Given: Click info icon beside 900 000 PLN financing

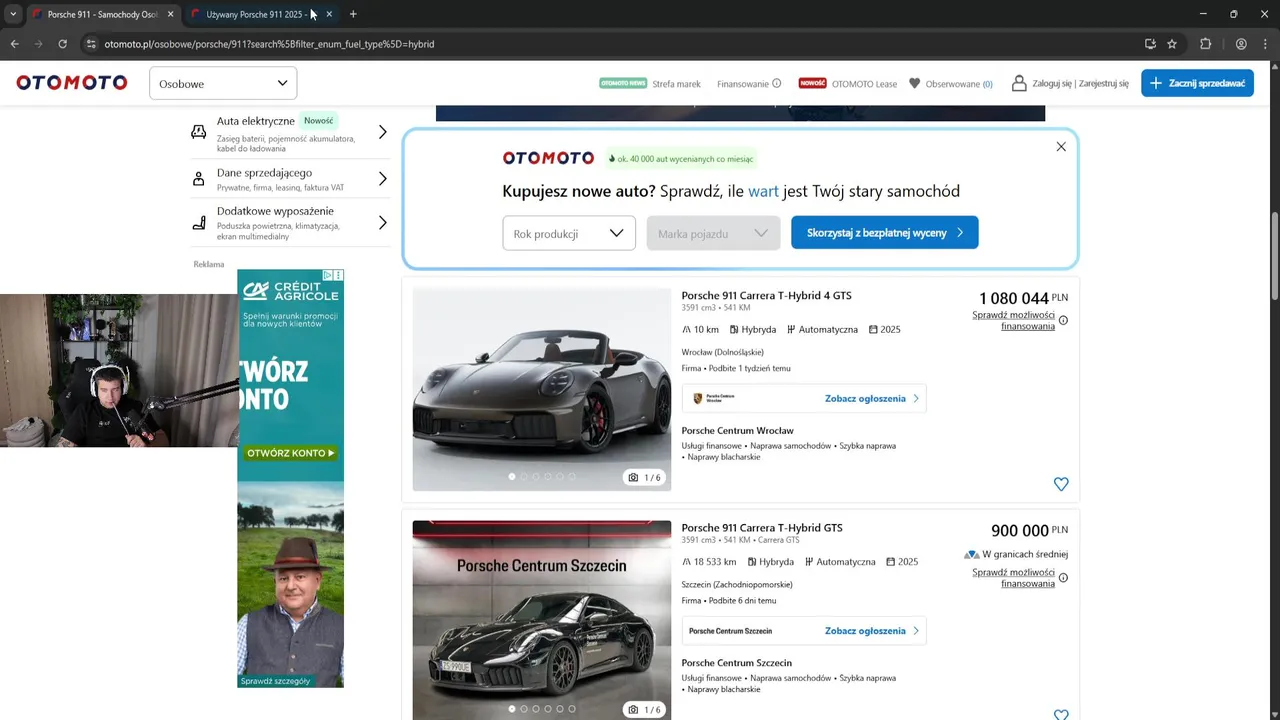Looking at the screenshot, I should (1063, 578).
